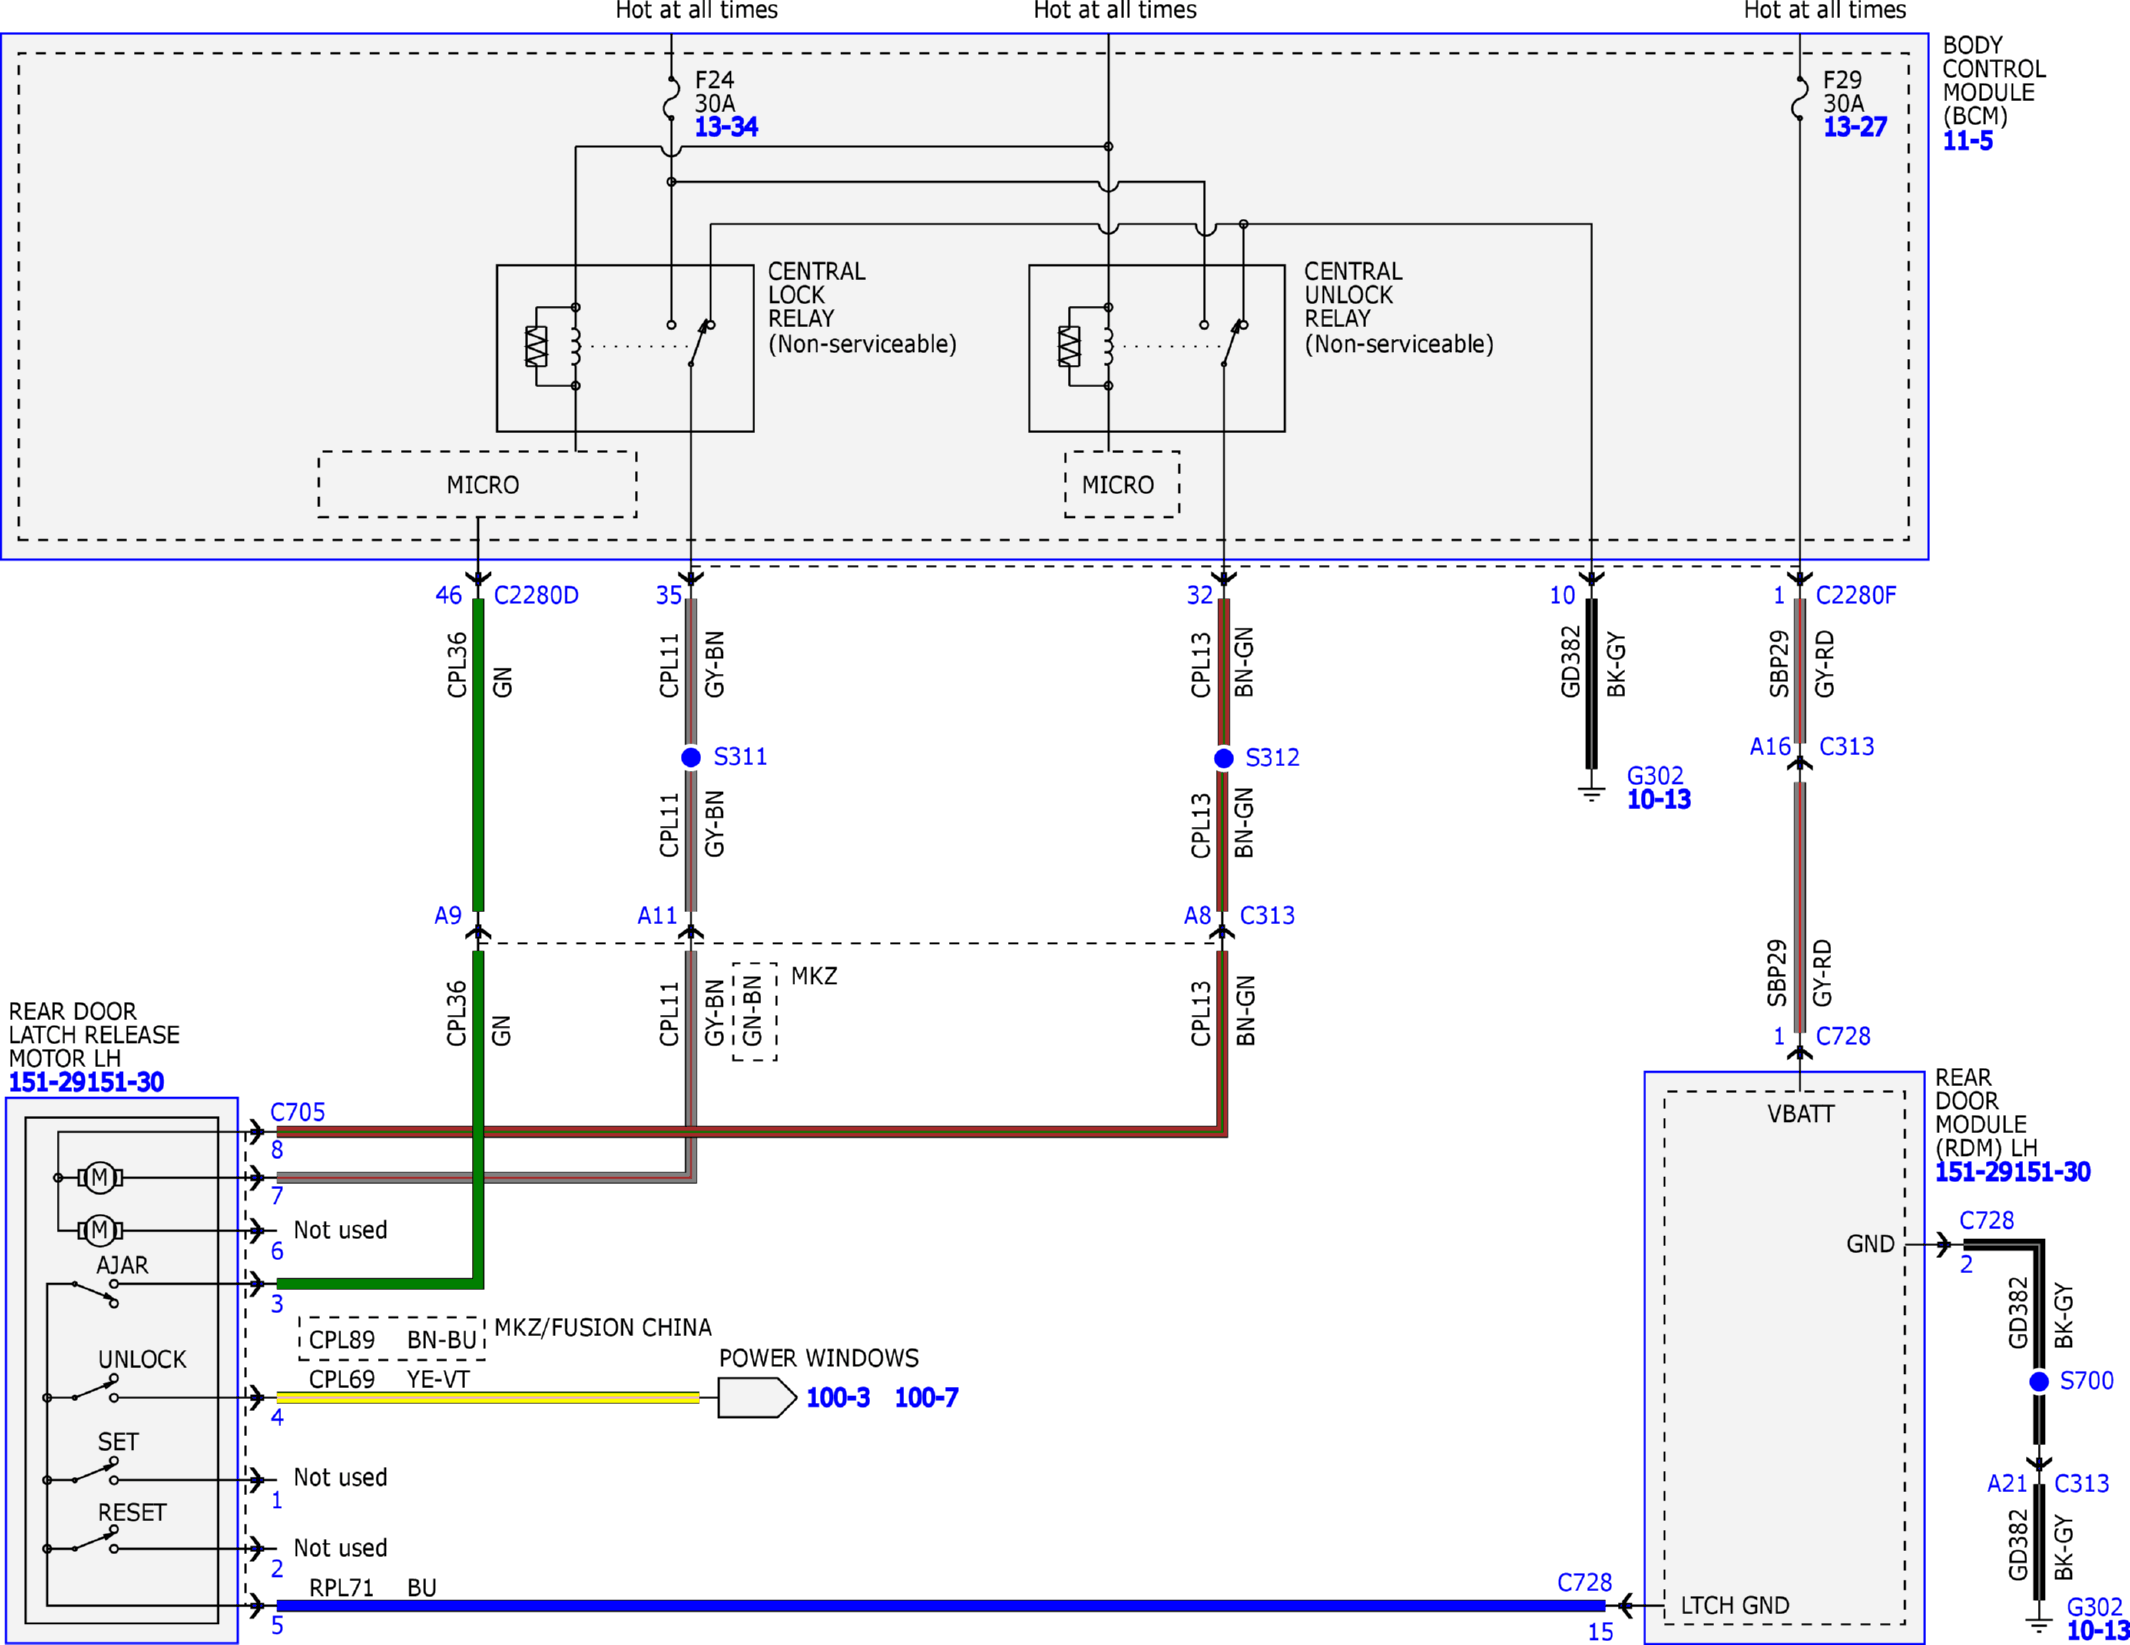Click the 100-3 Power Windows reference
Screen dimensions: 2130x1645
pos(838,1397)
